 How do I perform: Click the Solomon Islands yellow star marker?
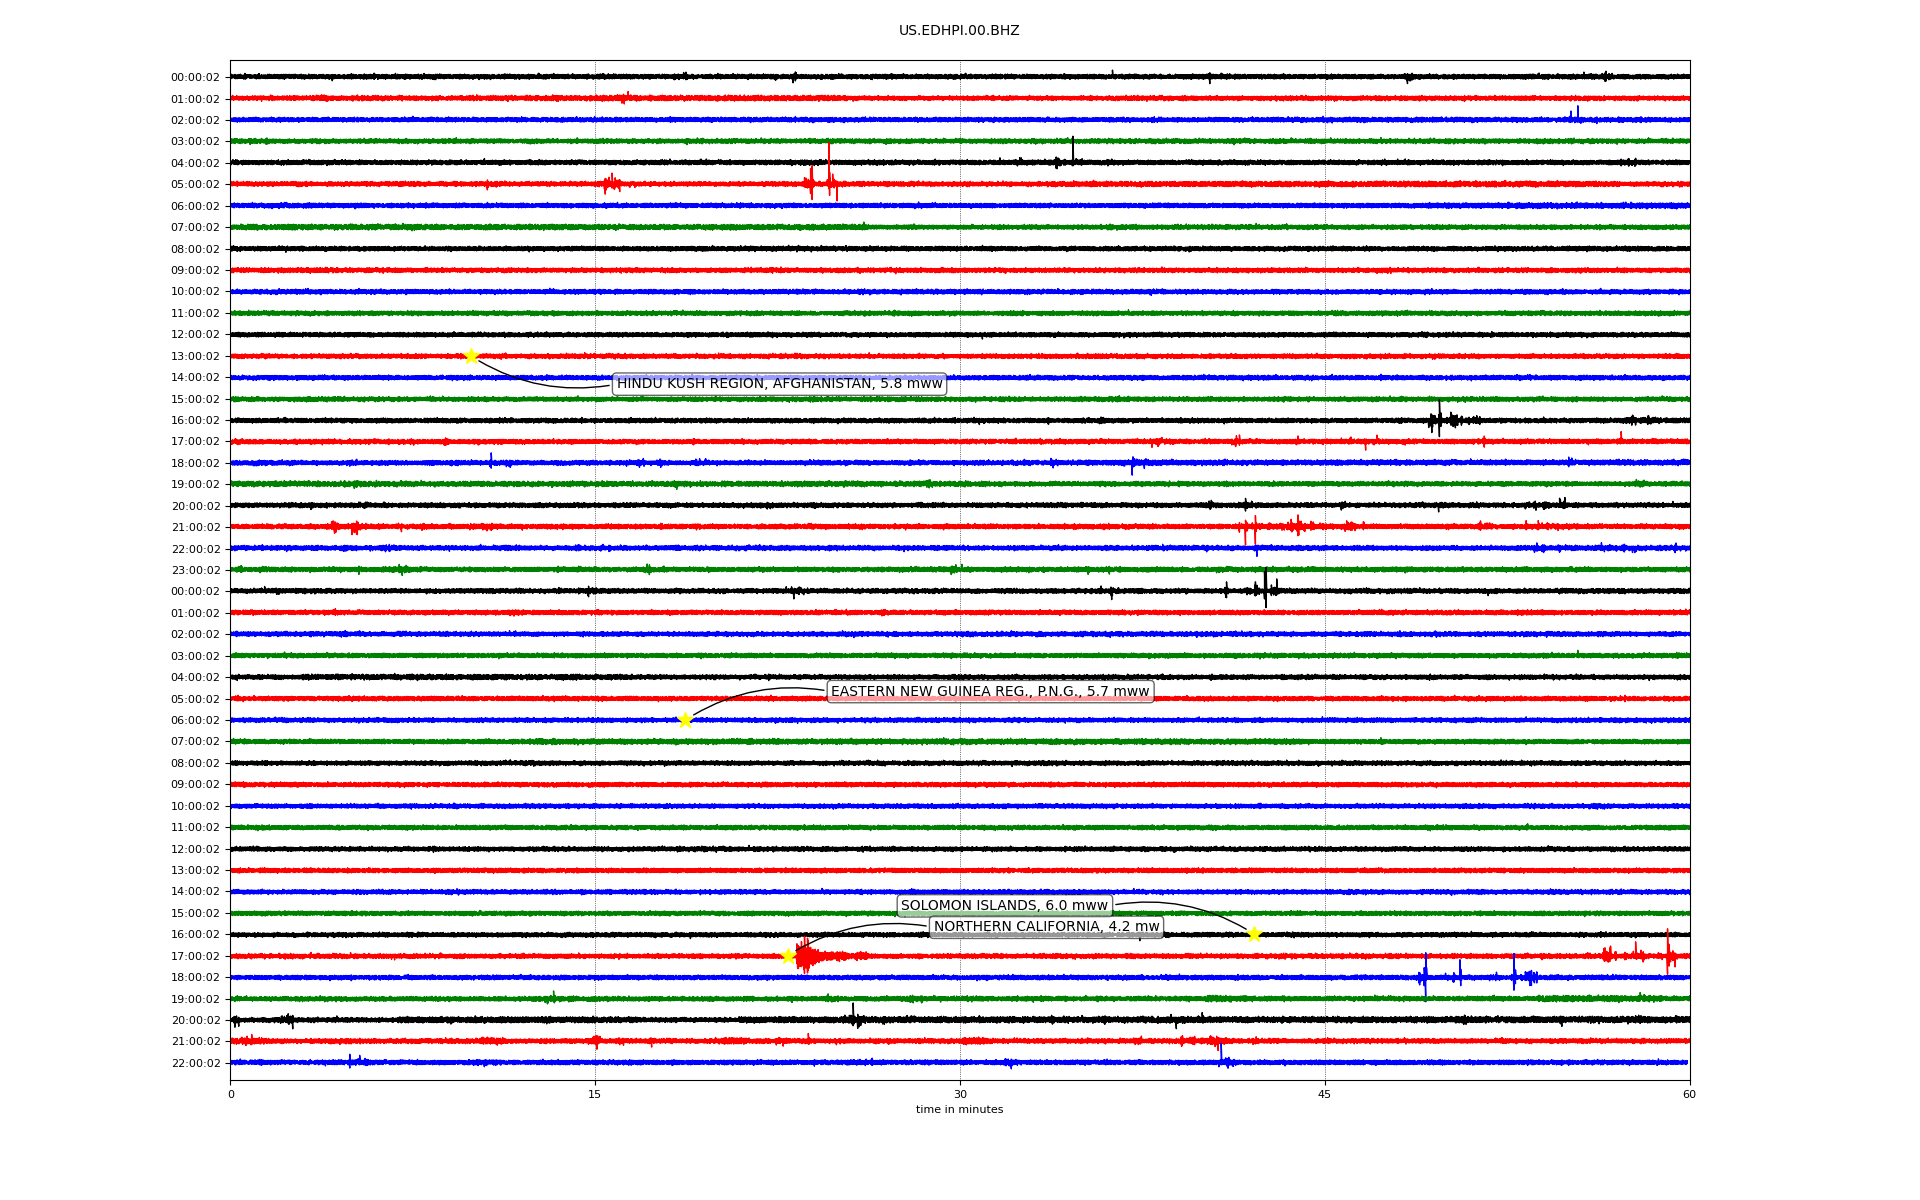[1254, 934]
